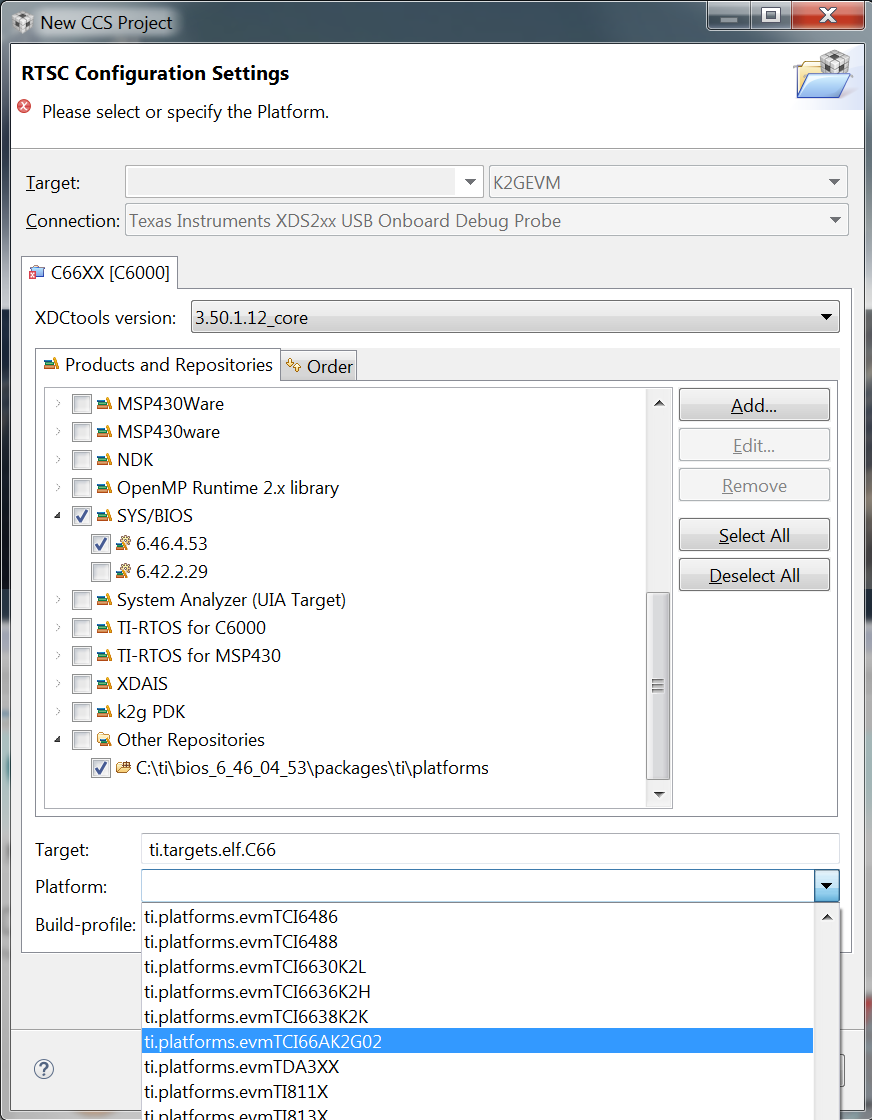Viewport: 872px width, 1120px height.
Task: Click the open folder icon of platforms repository path
Action: pyautogui.click(x=124, y=768)
